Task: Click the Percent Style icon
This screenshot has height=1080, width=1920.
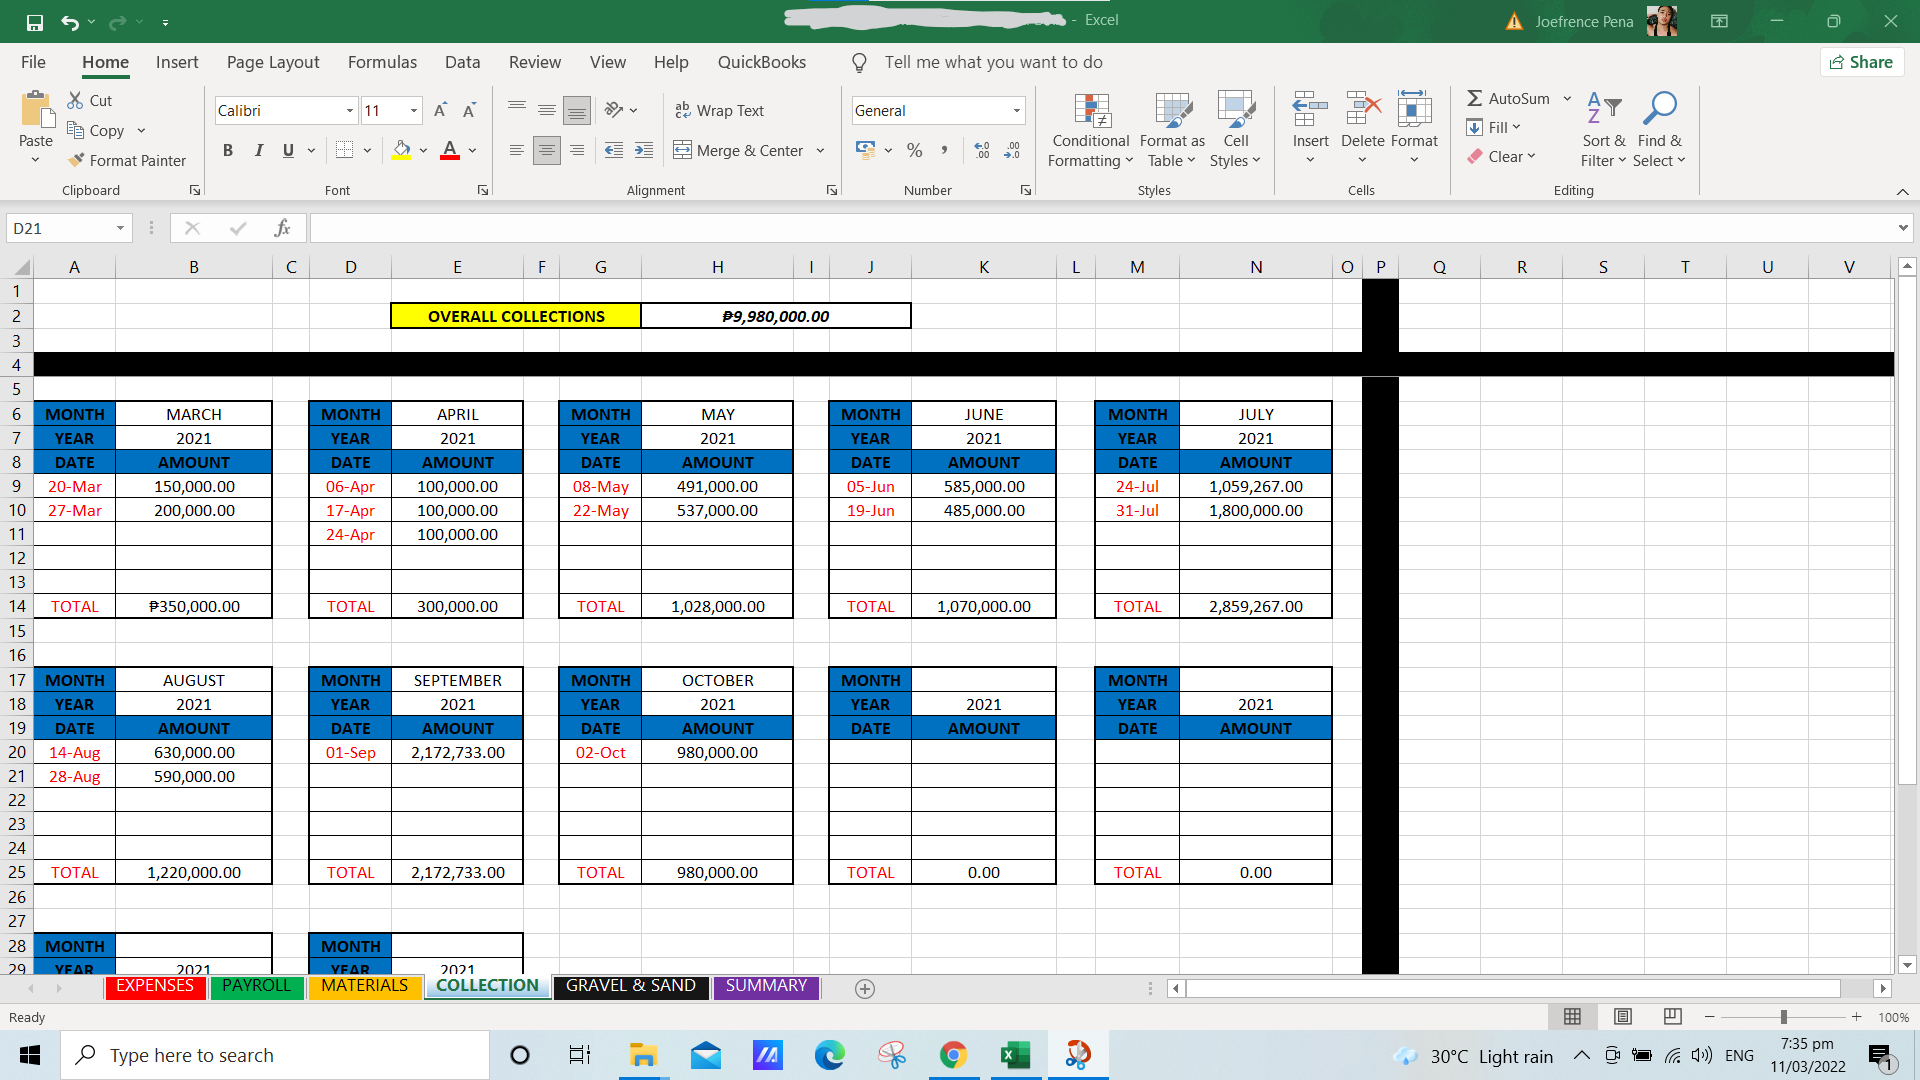Action: [x=914, y=150]
